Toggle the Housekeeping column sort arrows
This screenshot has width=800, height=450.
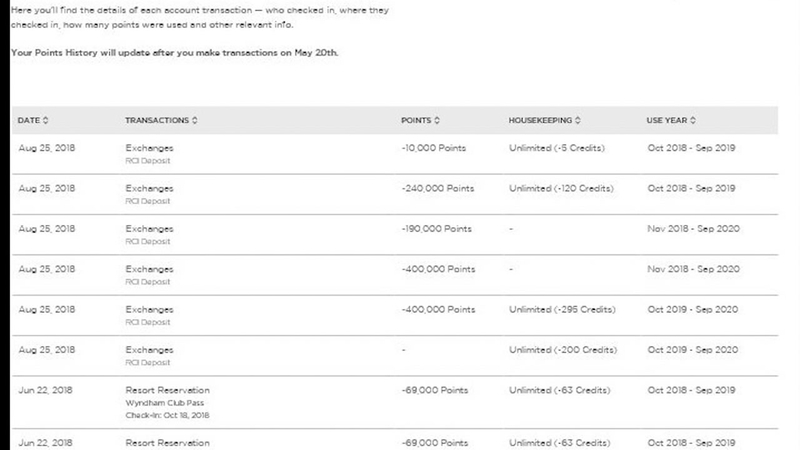pyautogui.click(x=578, y=120)
